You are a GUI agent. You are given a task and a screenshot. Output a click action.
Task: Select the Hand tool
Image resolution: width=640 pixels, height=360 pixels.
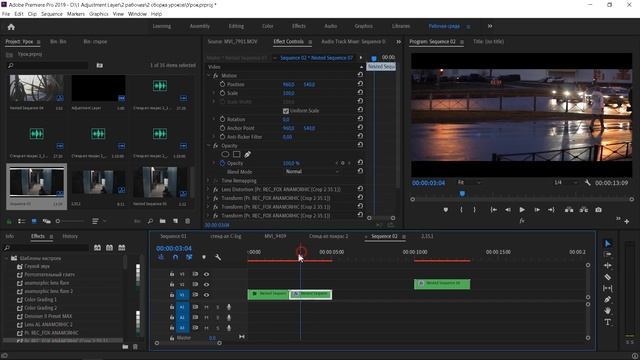click(608, 311)
